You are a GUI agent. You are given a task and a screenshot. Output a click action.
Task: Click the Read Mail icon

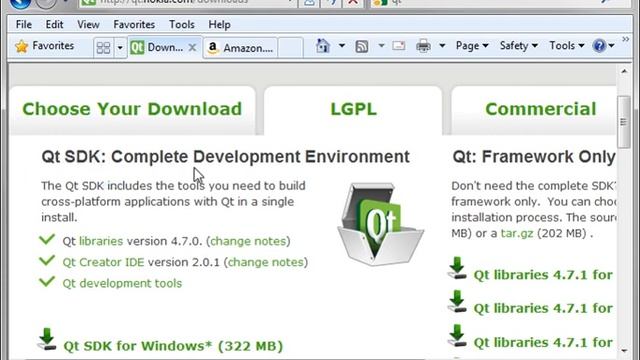(x=399, y=46)
